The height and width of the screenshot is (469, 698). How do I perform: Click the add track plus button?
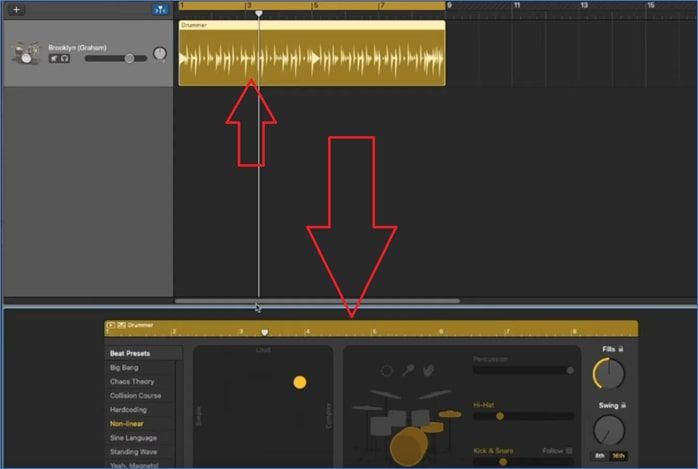16,9
